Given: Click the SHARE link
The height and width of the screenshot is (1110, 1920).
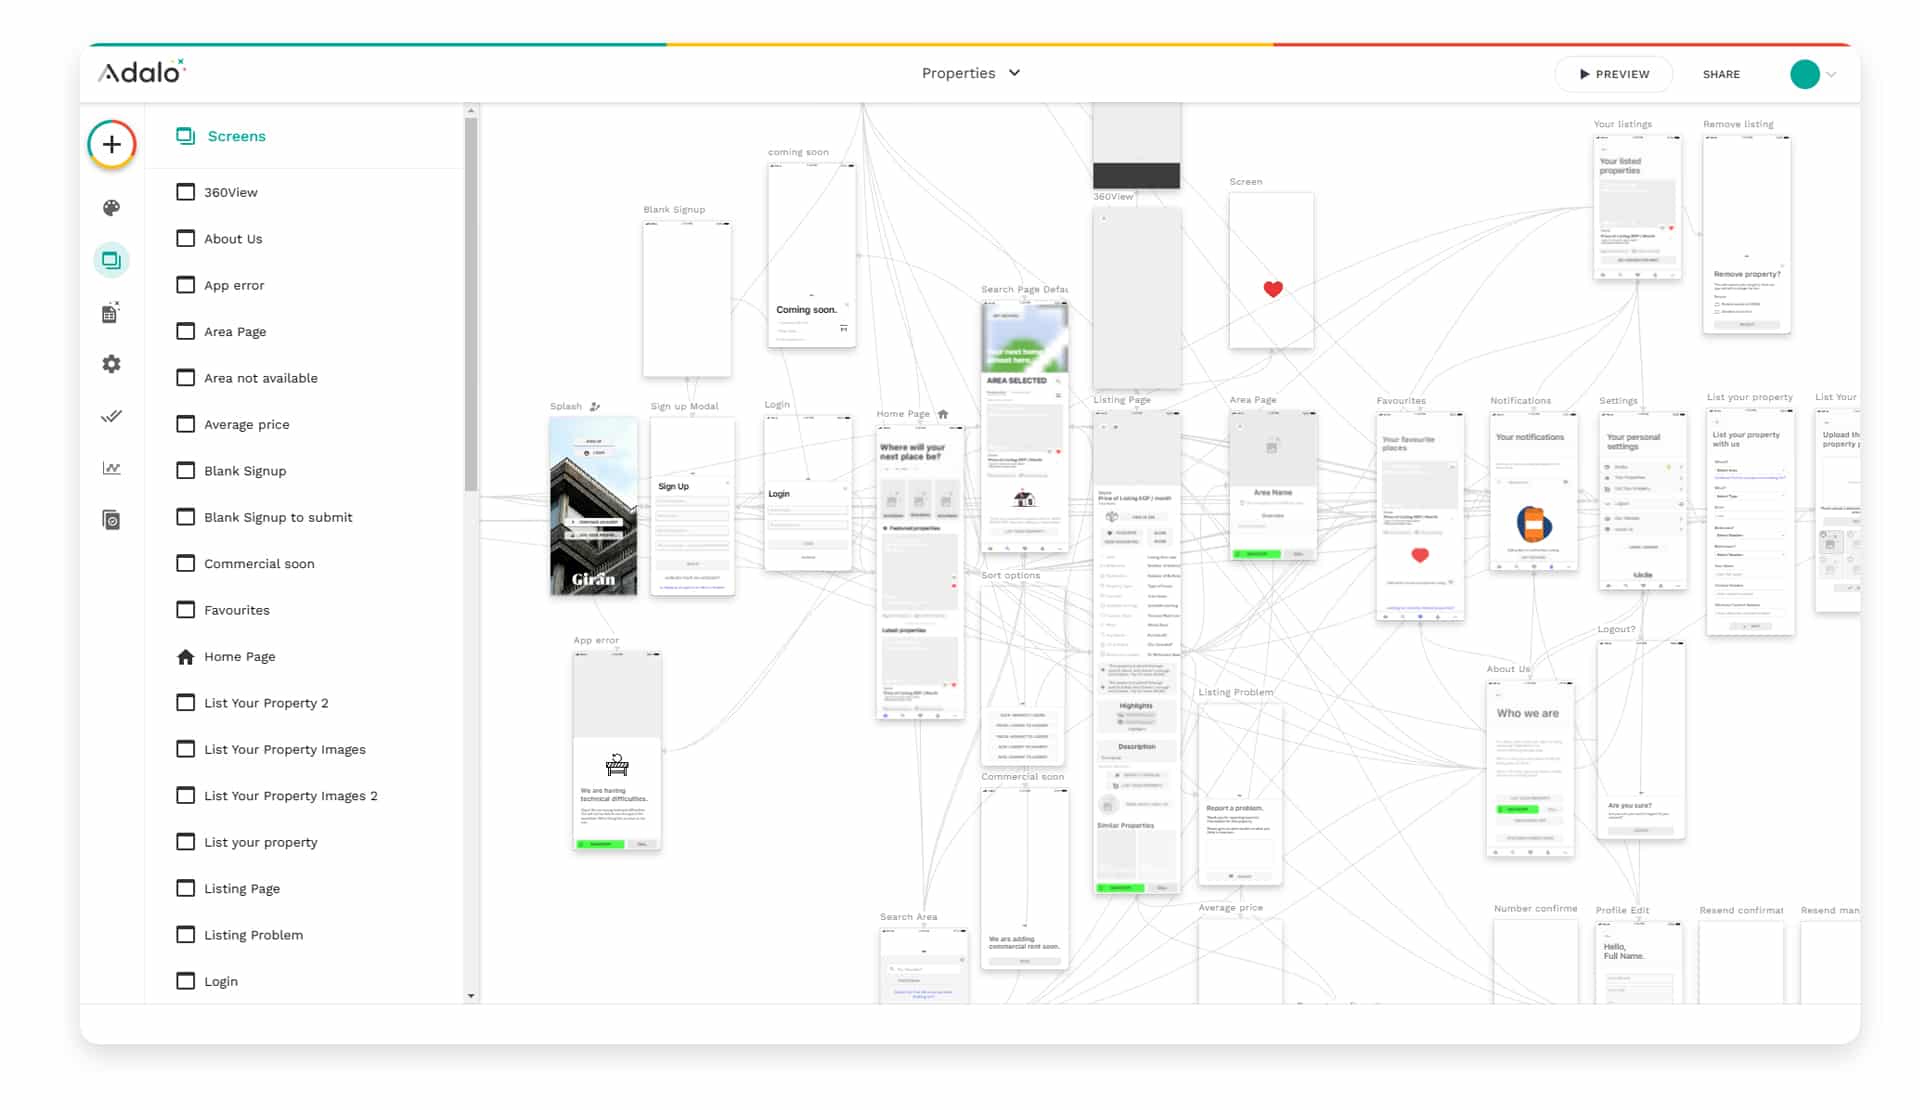Looking at the screenshot, I should point(1721,74).
